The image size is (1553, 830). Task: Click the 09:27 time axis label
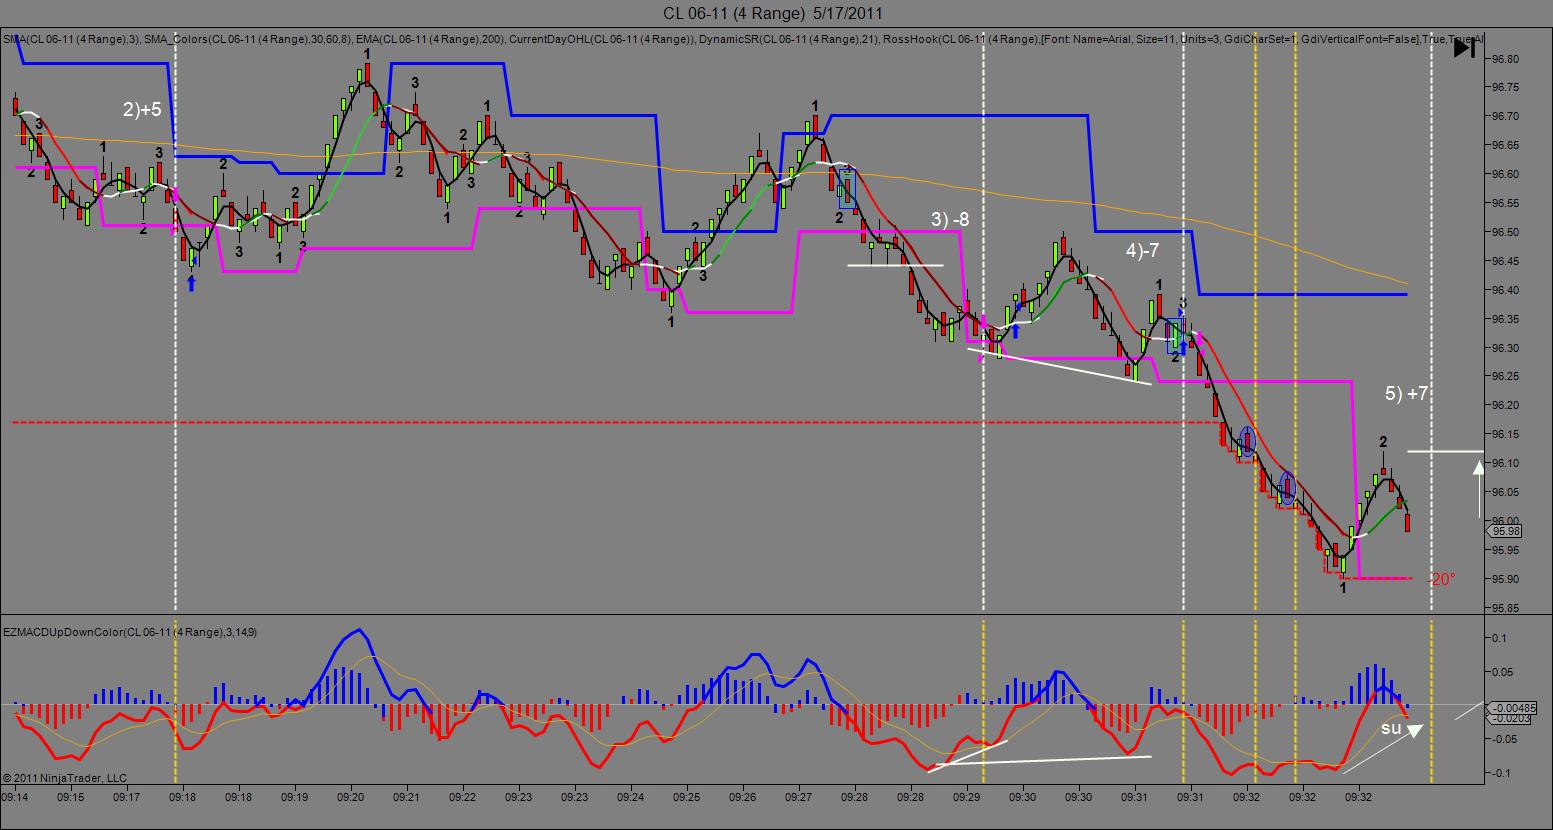[799, 797]
